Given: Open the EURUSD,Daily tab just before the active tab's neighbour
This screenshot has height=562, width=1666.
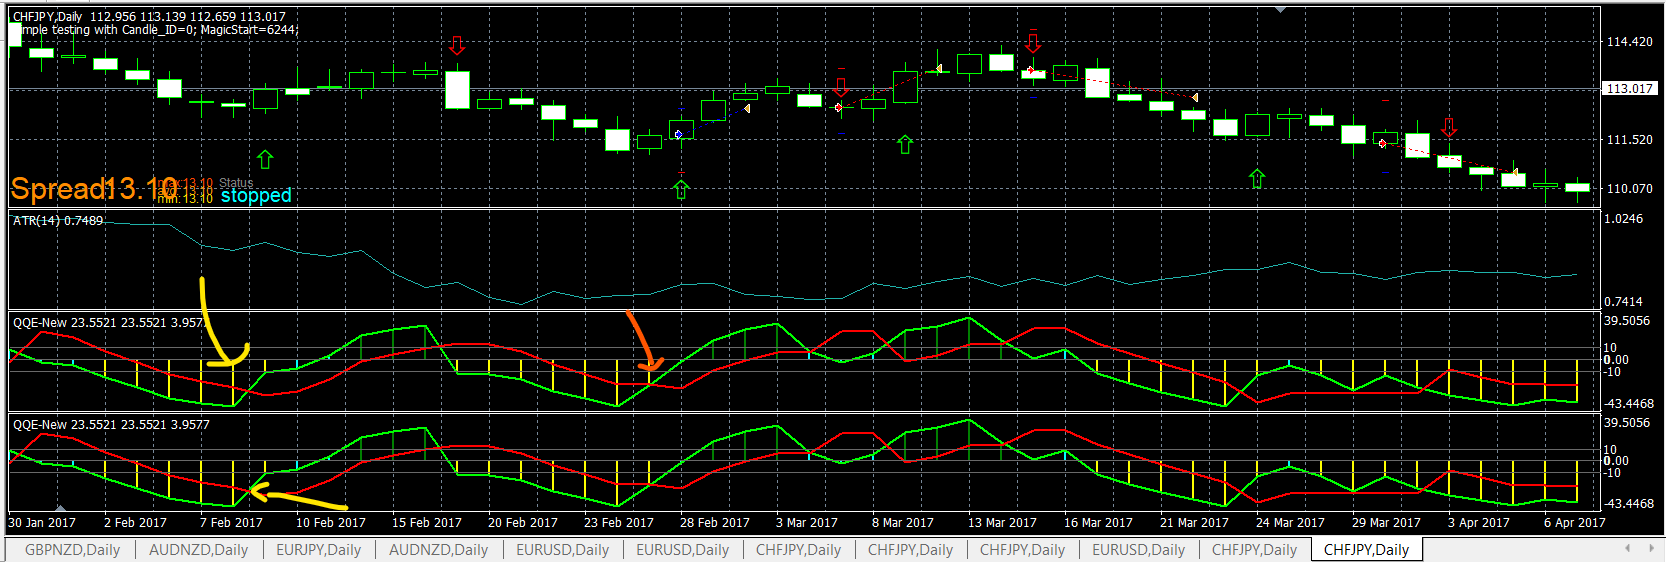Looking at the screenshot, I should (1138, 550).
